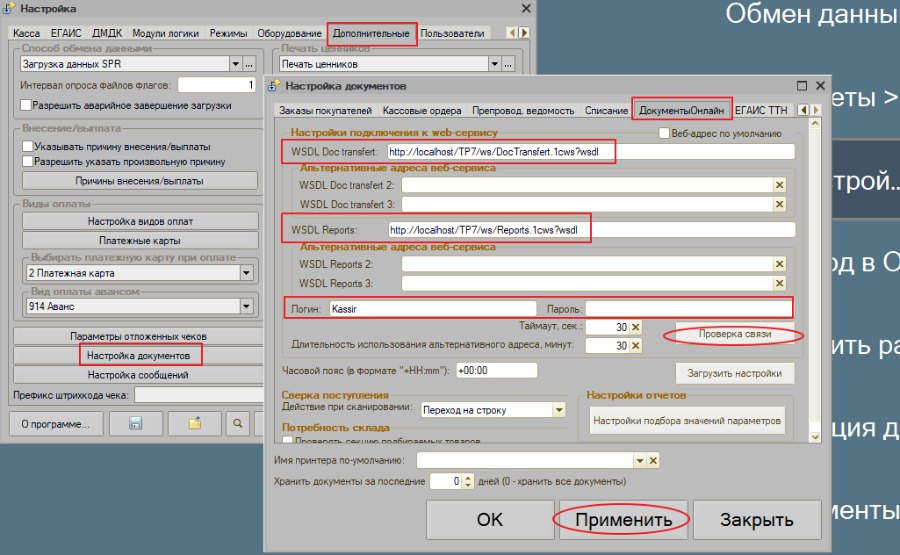Click the WSDL Doc transfert URL field
The width and height of the screenshot is (900, 555).
591,152
